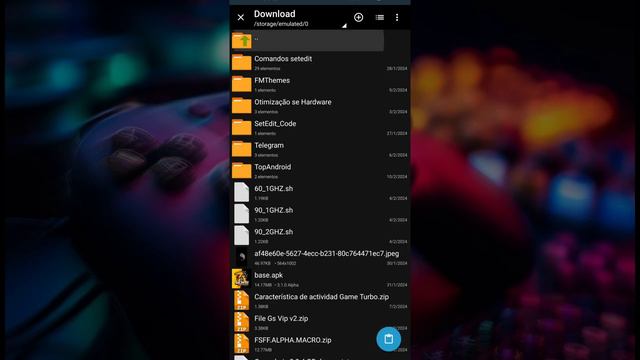Select the 90_2GHZ.sh file
Viewport: 640px width, 360px height.
tap(320, 236)
